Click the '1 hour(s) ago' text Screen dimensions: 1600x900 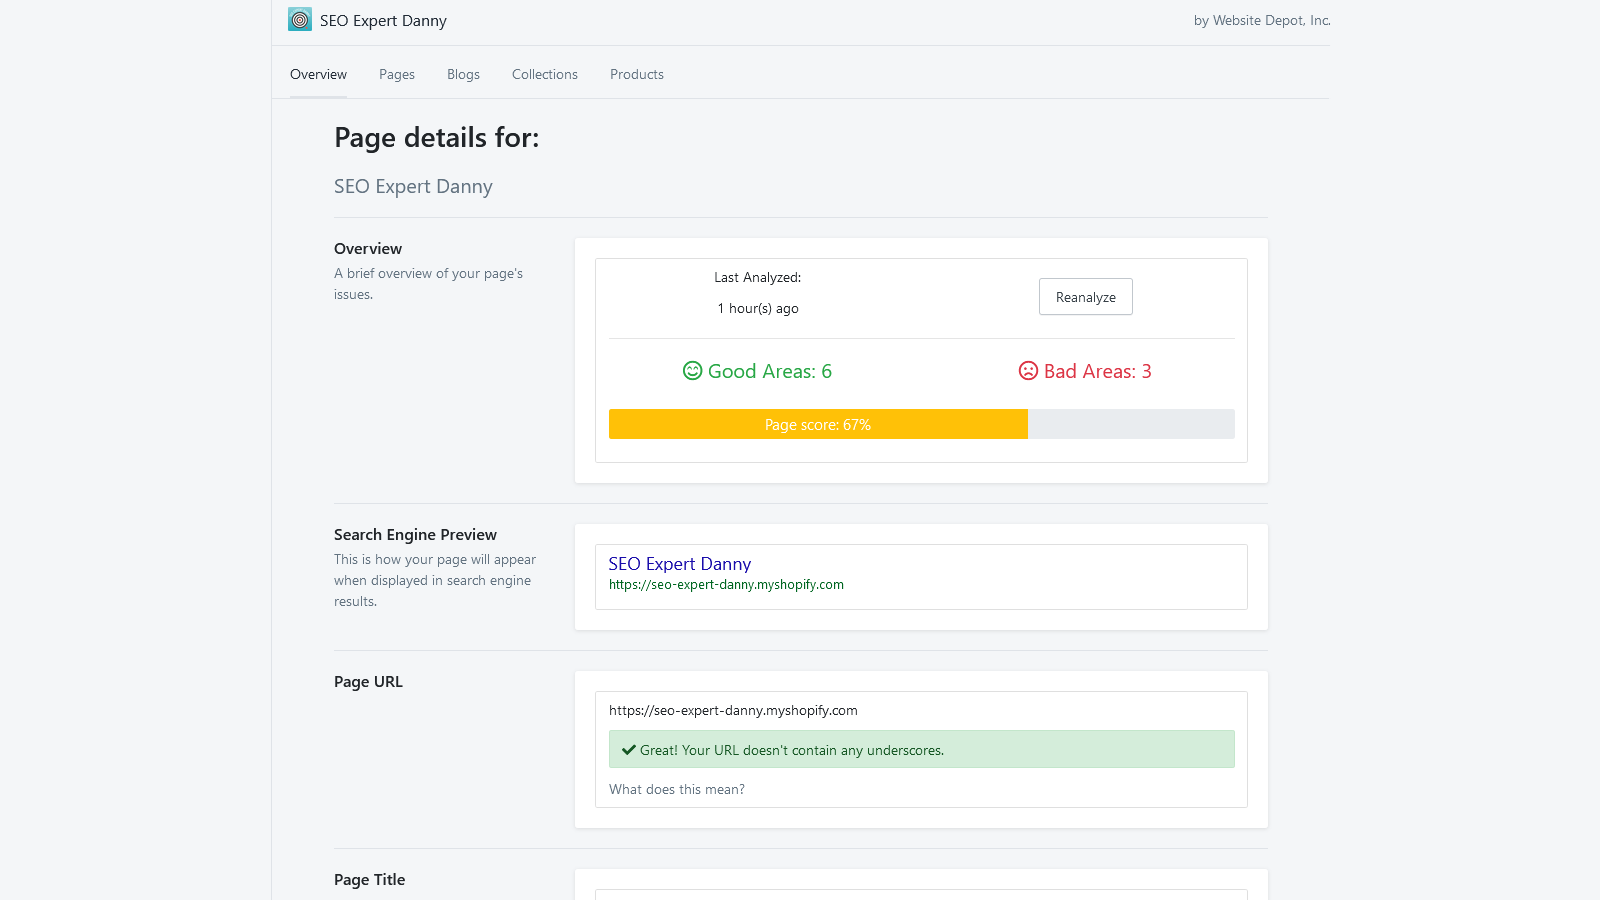[x=758, y=308]
